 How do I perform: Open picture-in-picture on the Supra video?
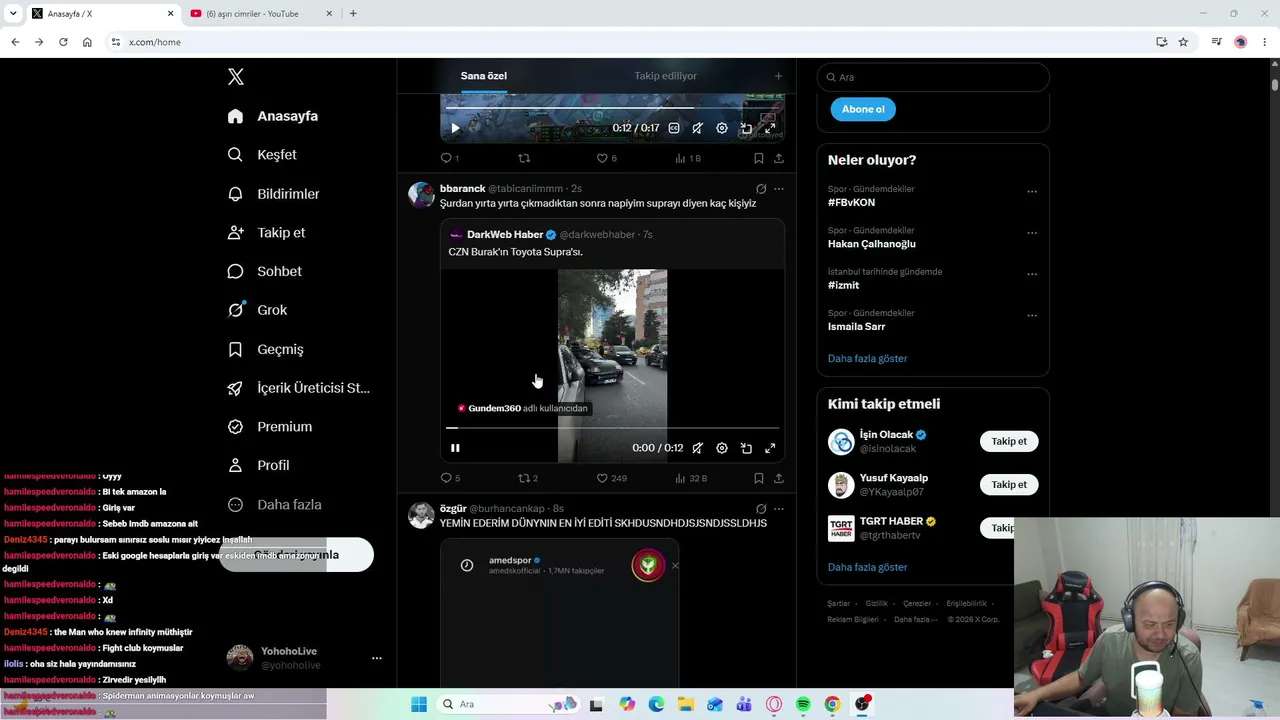746,448
